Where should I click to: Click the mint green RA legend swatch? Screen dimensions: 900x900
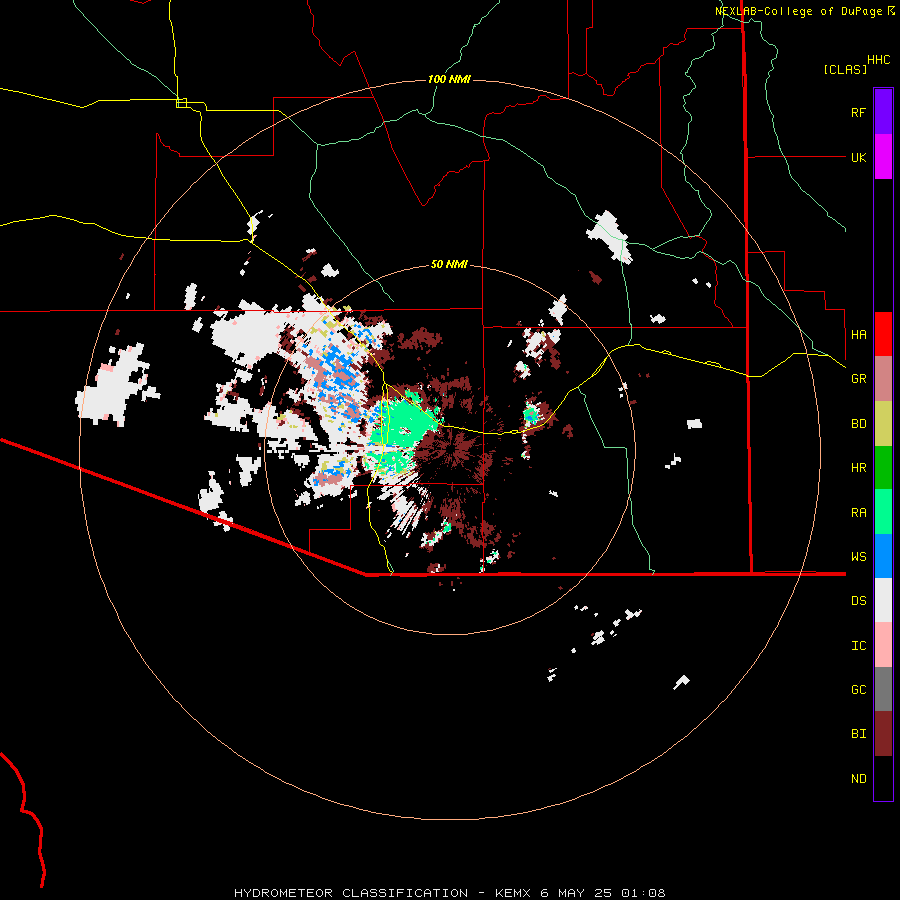click(x=883, y=512)
